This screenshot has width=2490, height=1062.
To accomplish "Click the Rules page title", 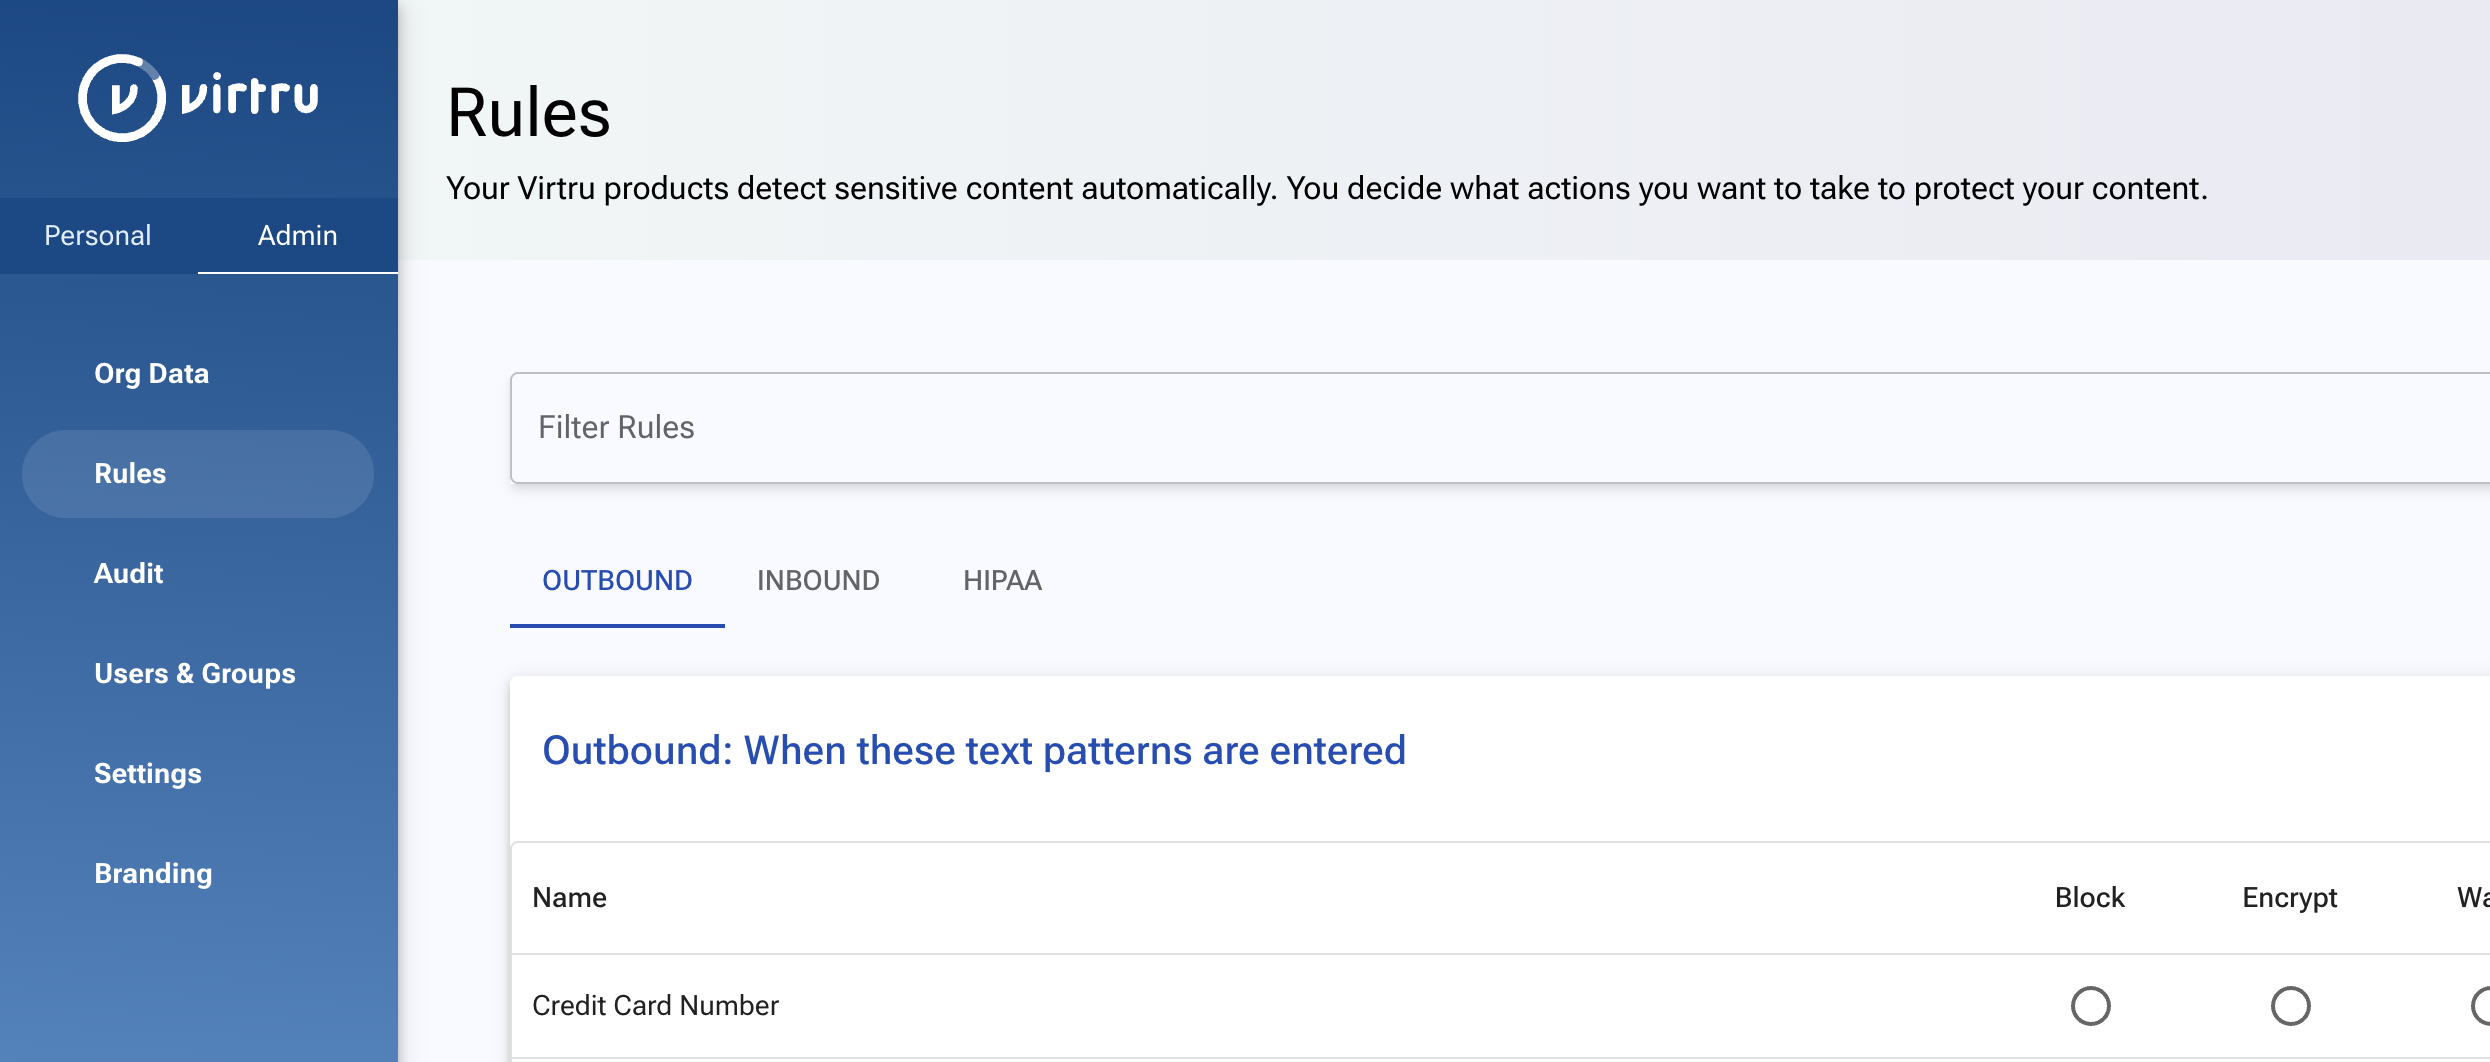I will click(528, 113).
